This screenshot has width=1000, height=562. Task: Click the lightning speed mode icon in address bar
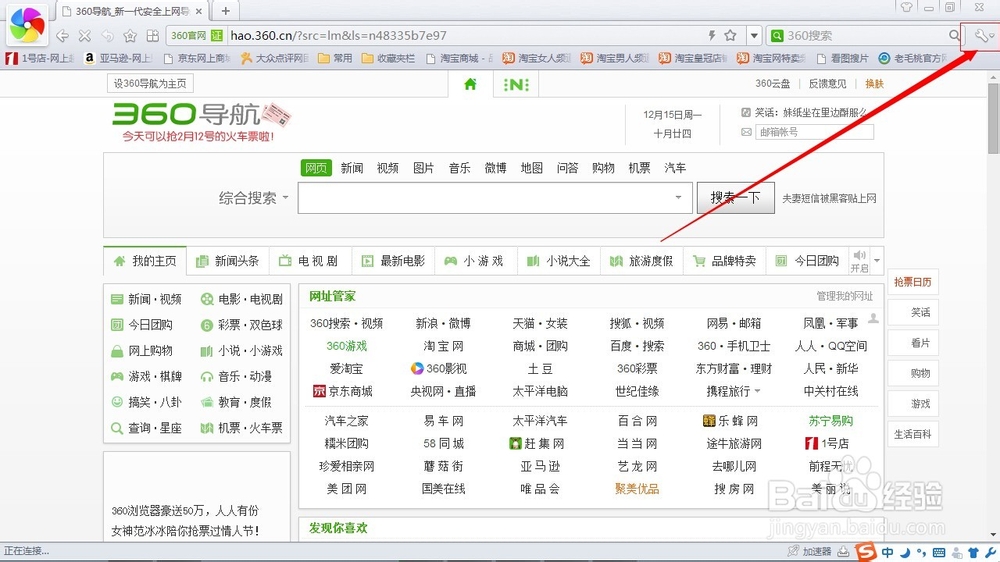[712, 35]
